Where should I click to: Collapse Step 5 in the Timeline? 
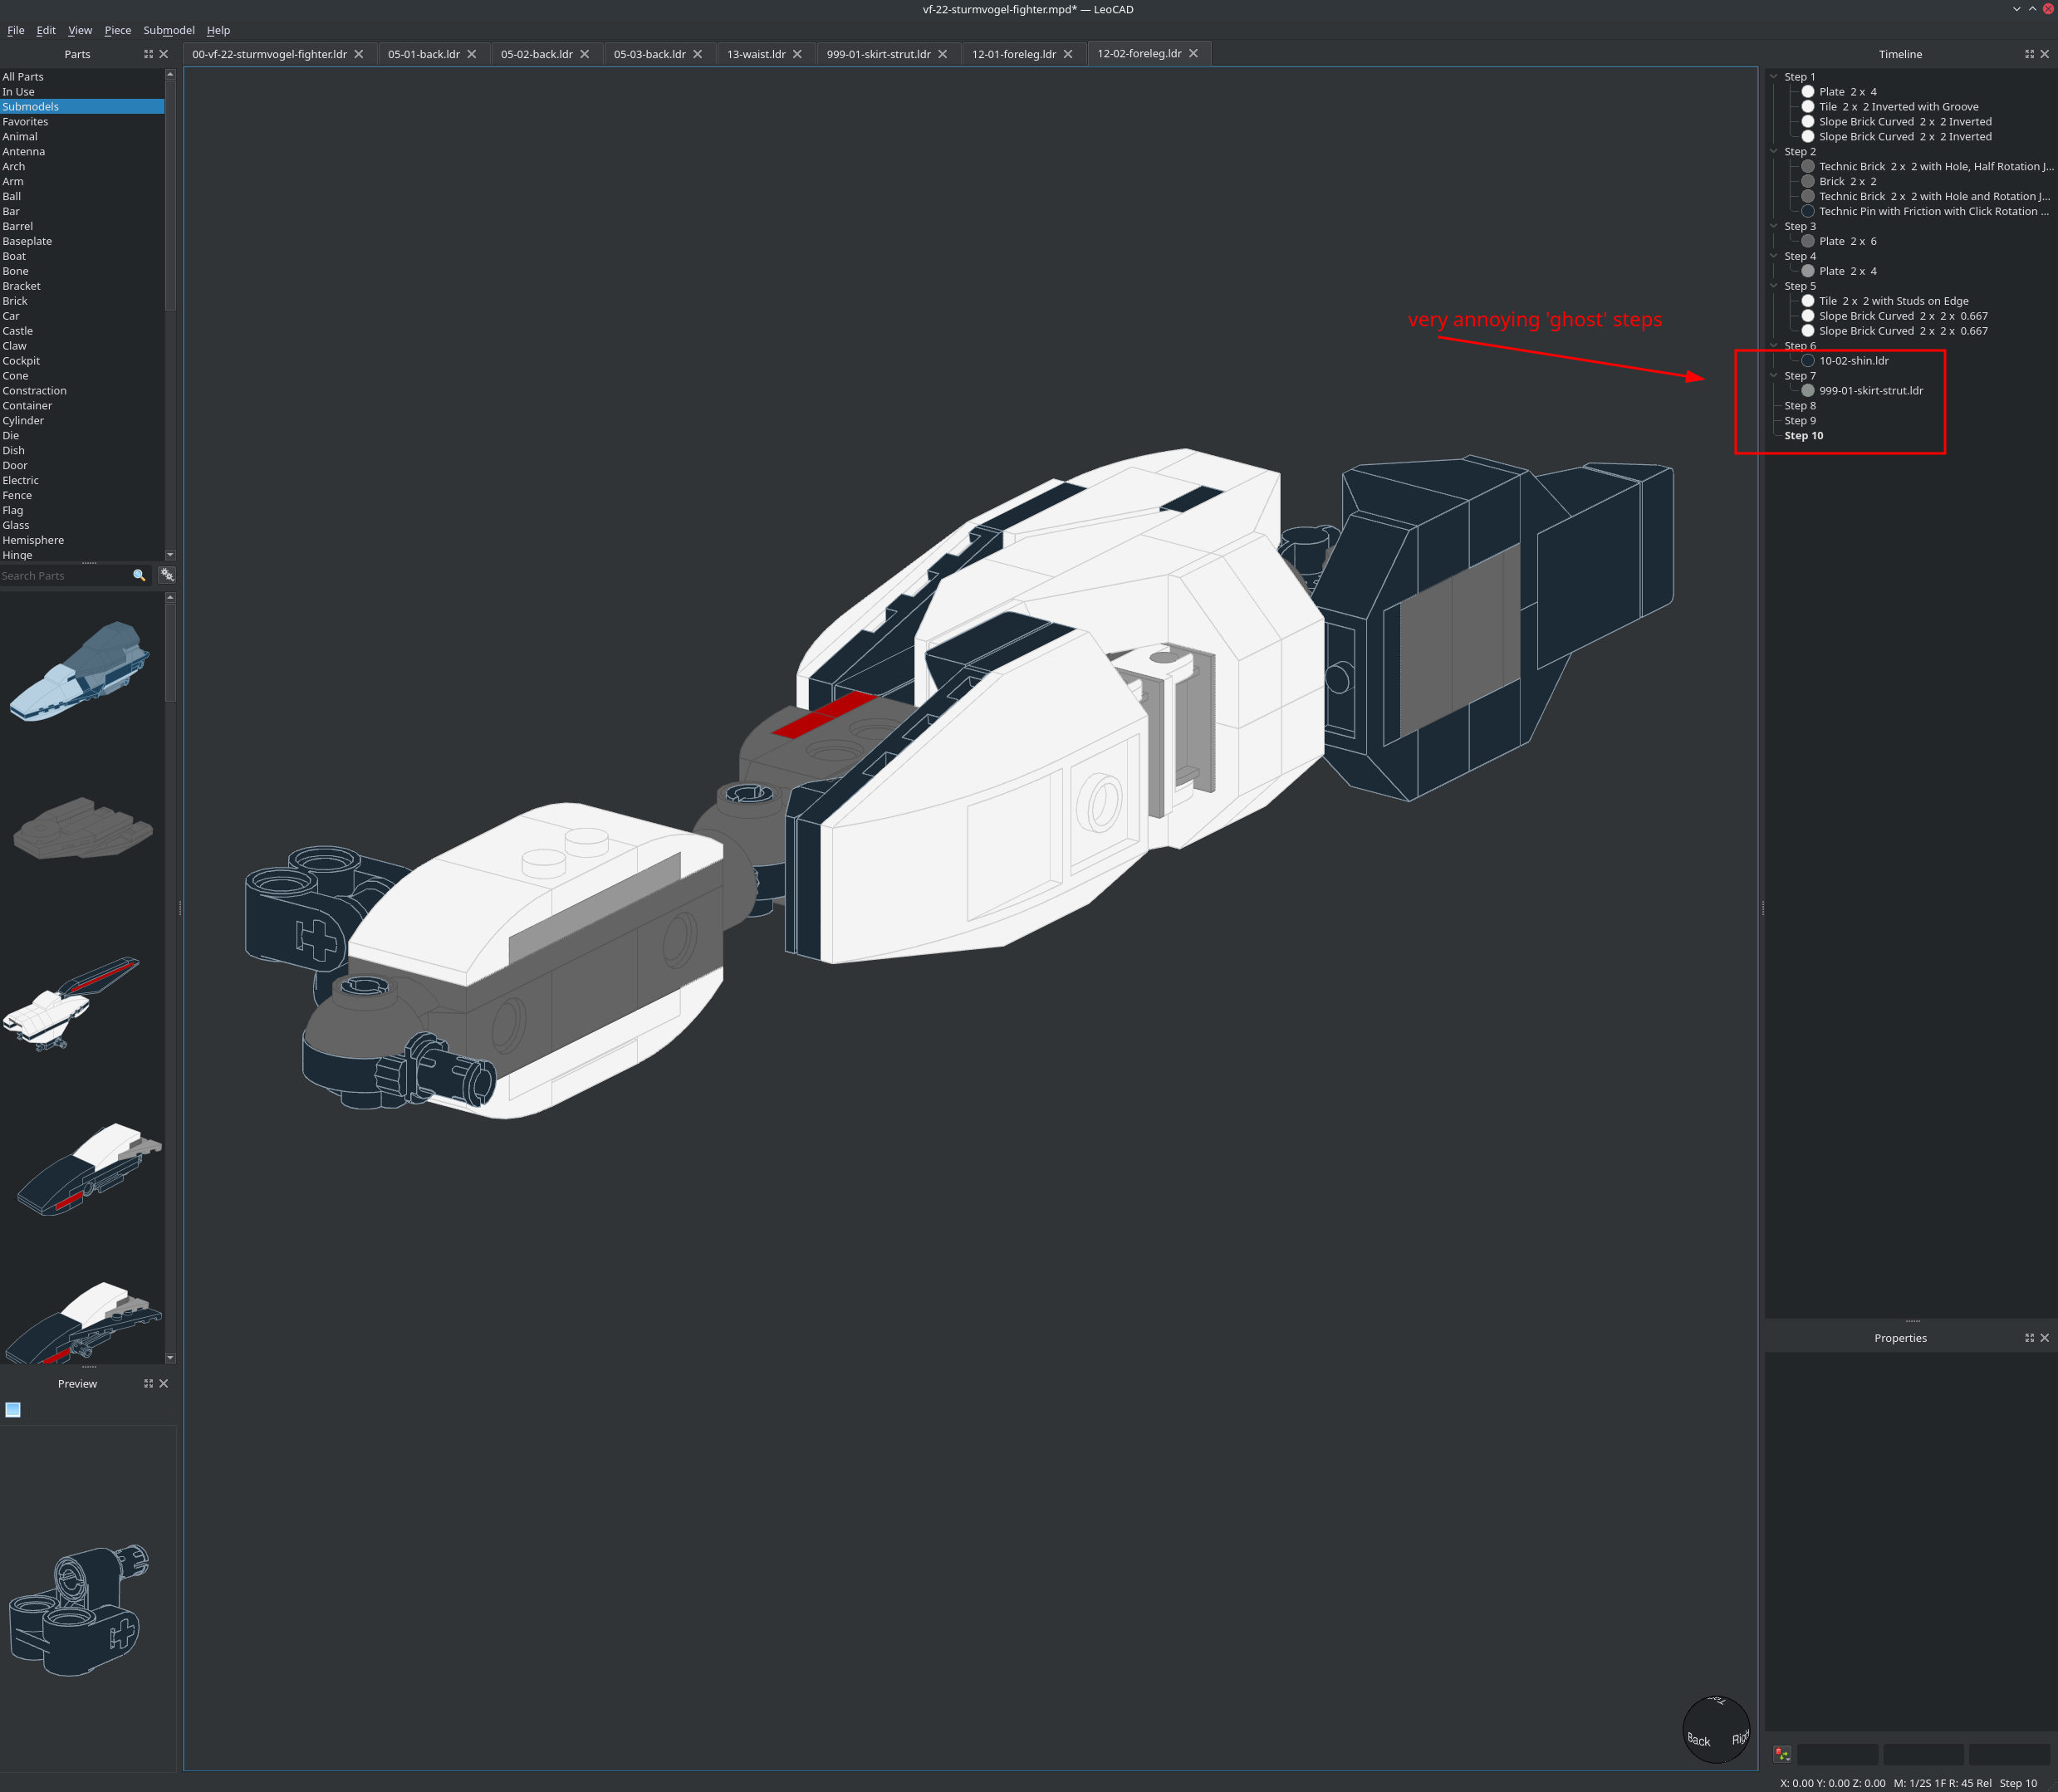click(x=1773, y=286)
